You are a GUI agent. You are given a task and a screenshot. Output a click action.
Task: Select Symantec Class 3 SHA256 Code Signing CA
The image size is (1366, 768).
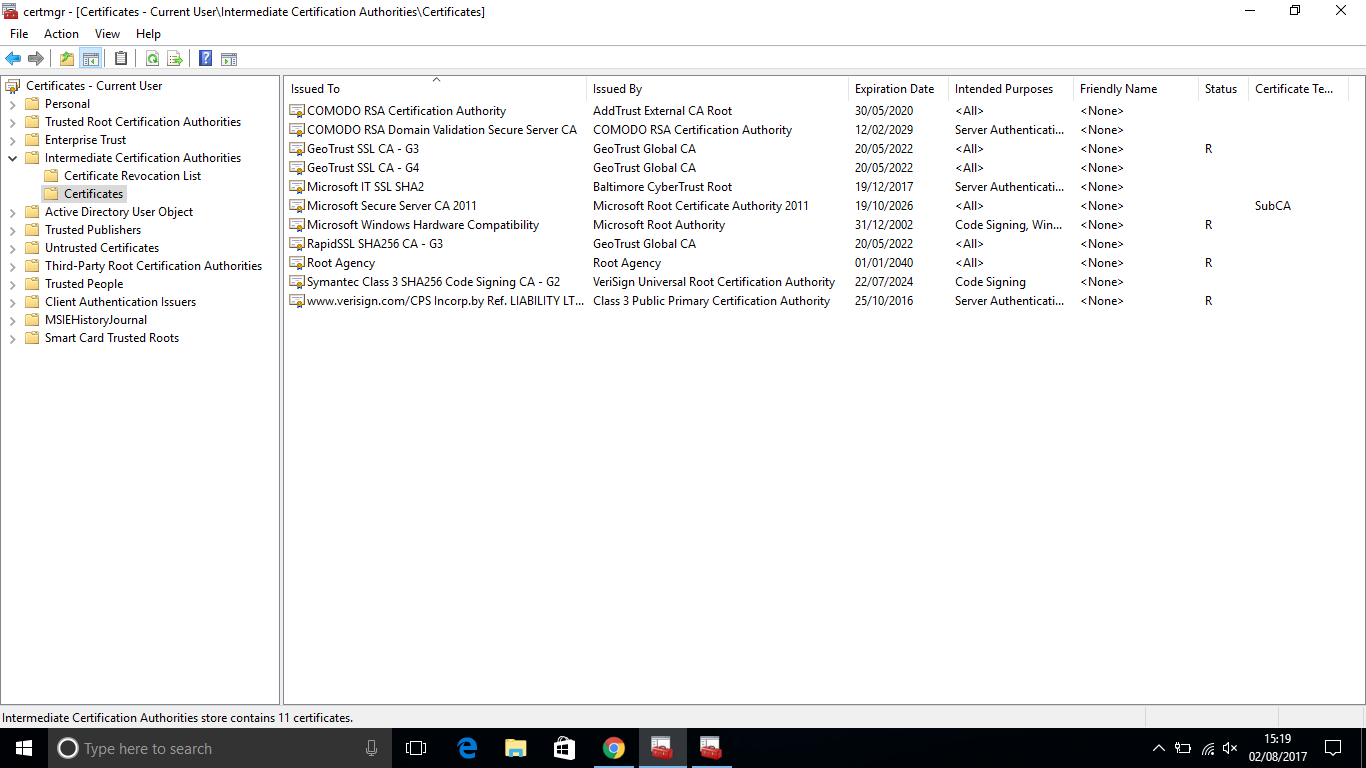433,282
